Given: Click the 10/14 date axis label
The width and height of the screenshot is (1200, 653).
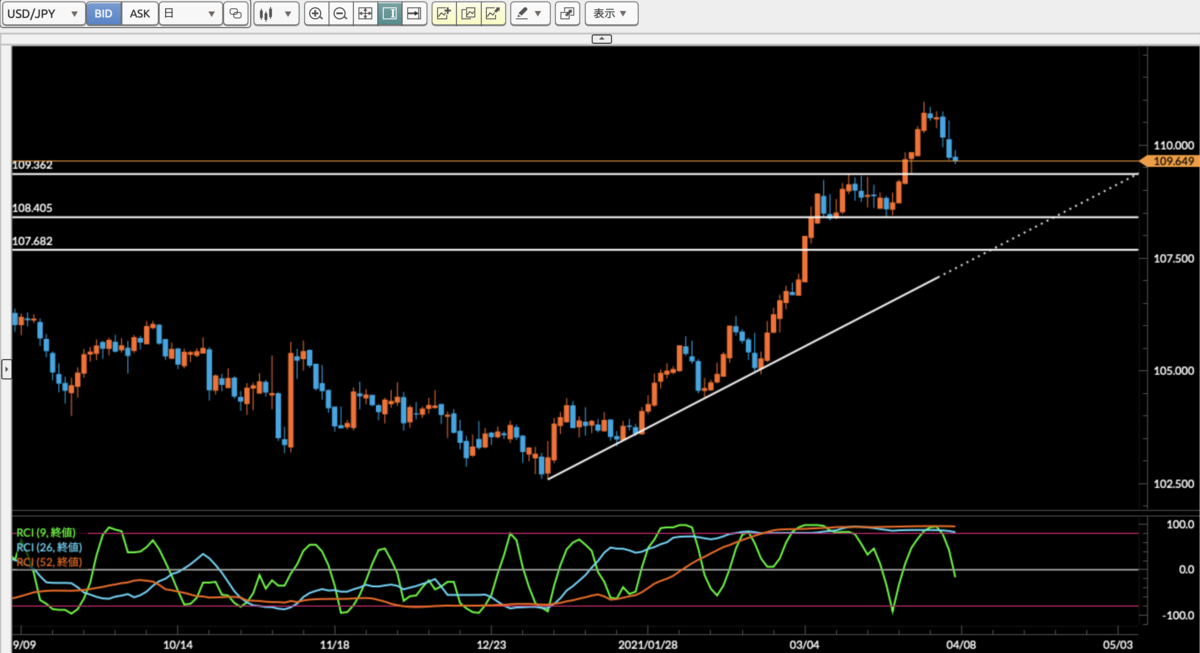Looking at the screenshot, I should (178, 643).
